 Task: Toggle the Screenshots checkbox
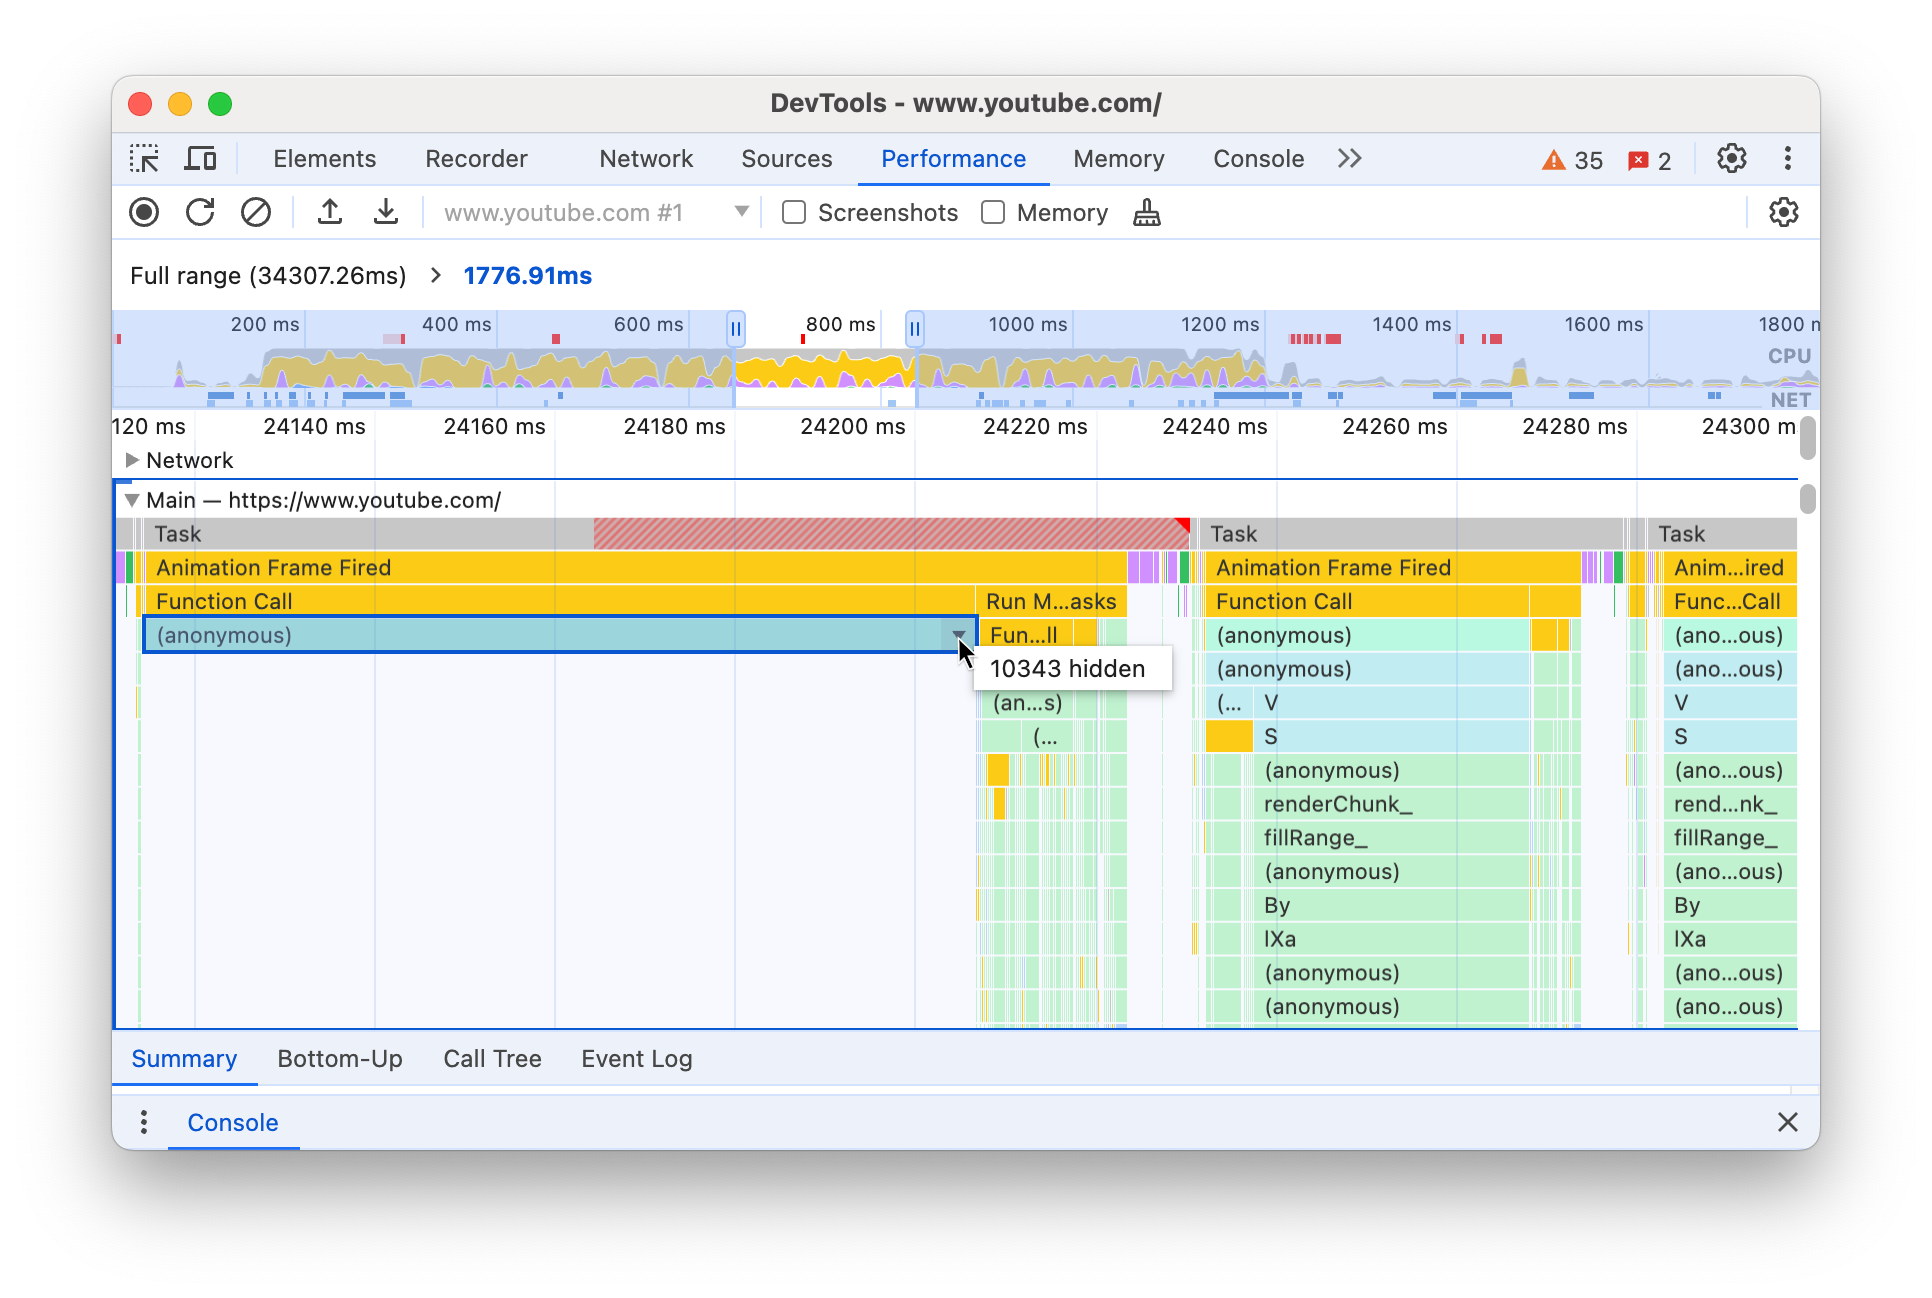[x=795, y=213]
